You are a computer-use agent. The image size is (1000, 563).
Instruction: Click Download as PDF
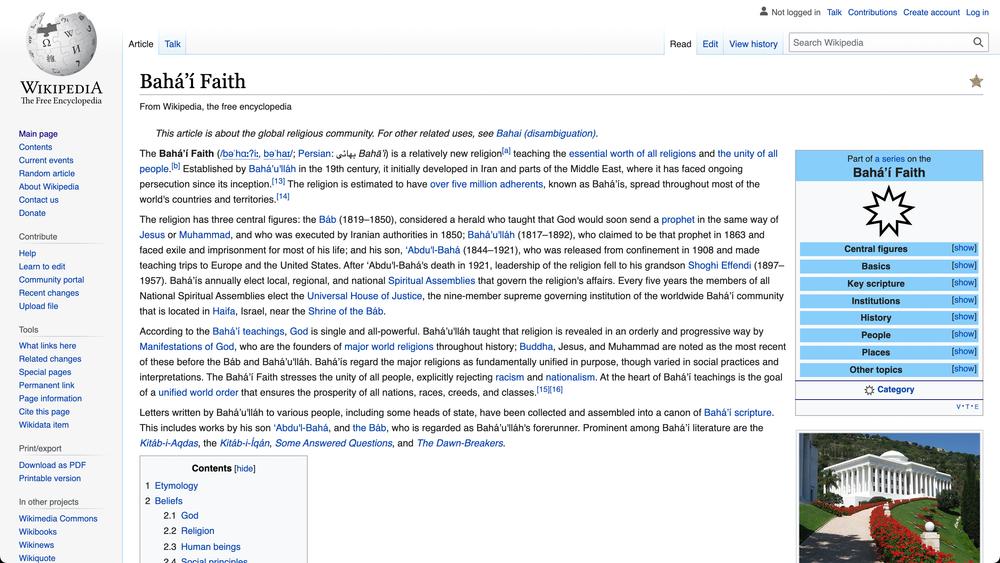point(52,465)
